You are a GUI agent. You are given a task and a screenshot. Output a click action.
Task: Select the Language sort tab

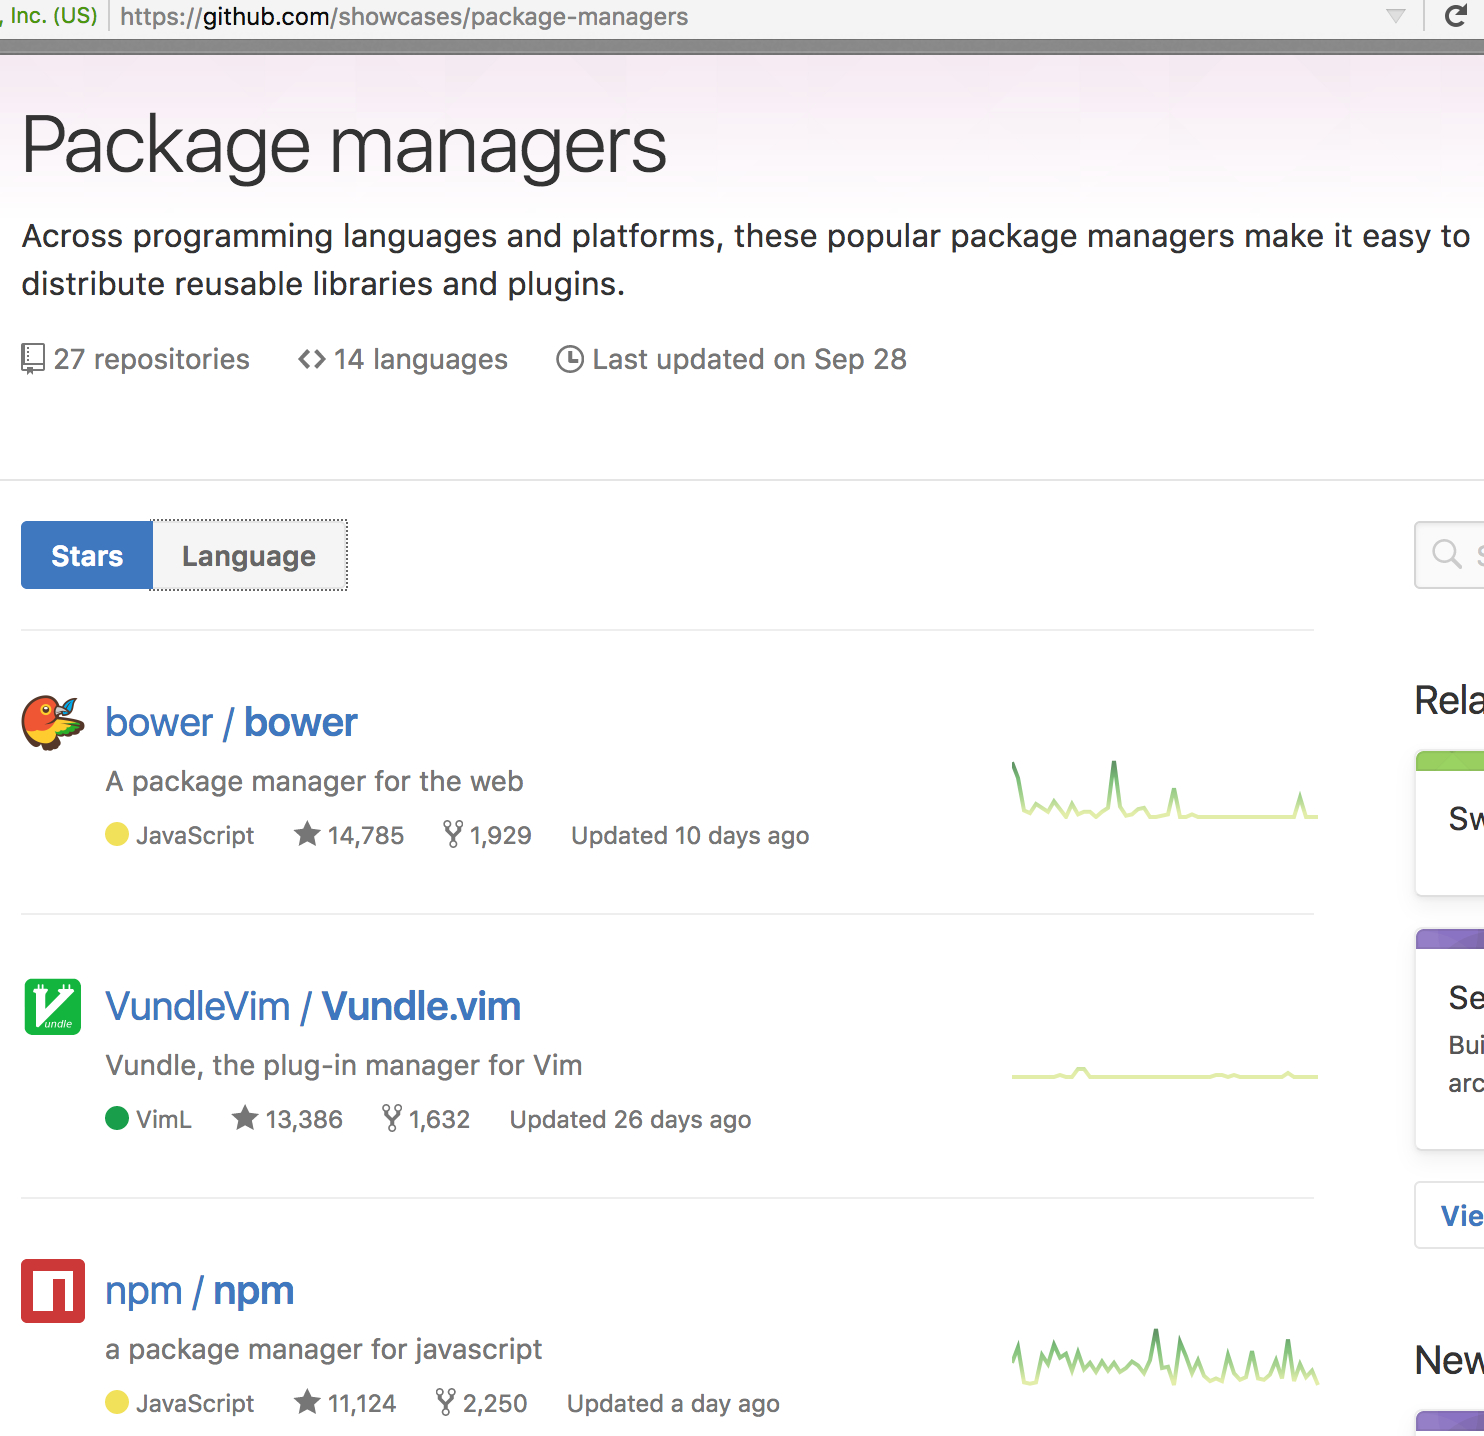[249, 555]
